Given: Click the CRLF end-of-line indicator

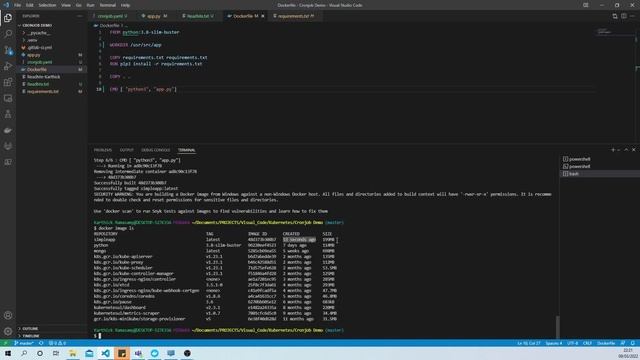Looking at the screenshot, I should [x=587, y=343].
